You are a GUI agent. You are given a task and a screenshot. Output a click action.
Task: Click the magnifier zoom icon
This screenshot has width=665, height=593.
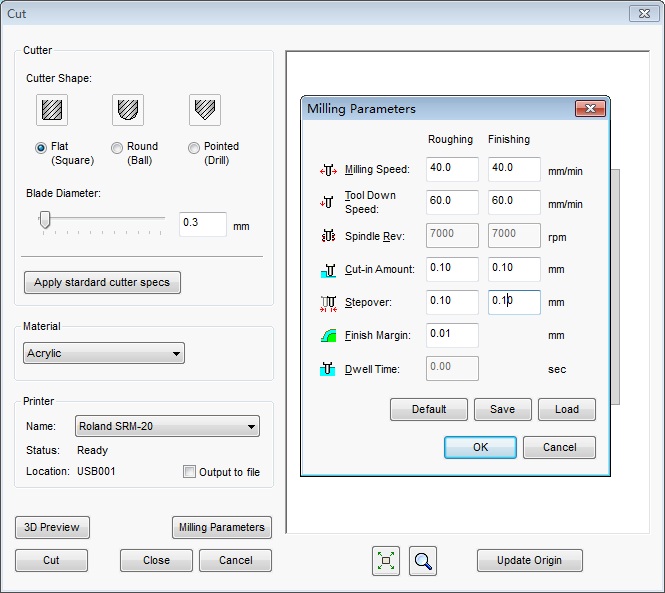pos(423,561)
